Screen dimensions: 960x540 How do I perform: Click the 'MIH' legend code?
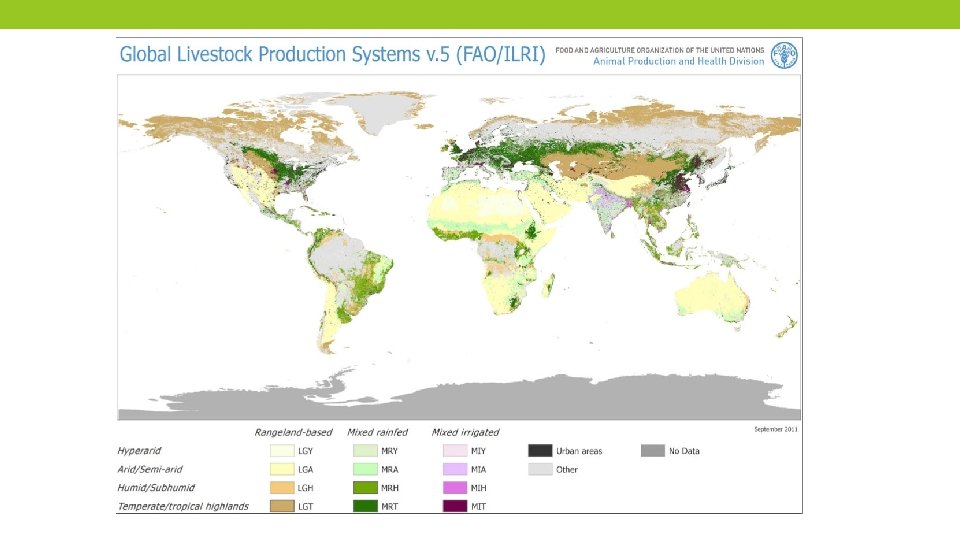coord(478,488)
